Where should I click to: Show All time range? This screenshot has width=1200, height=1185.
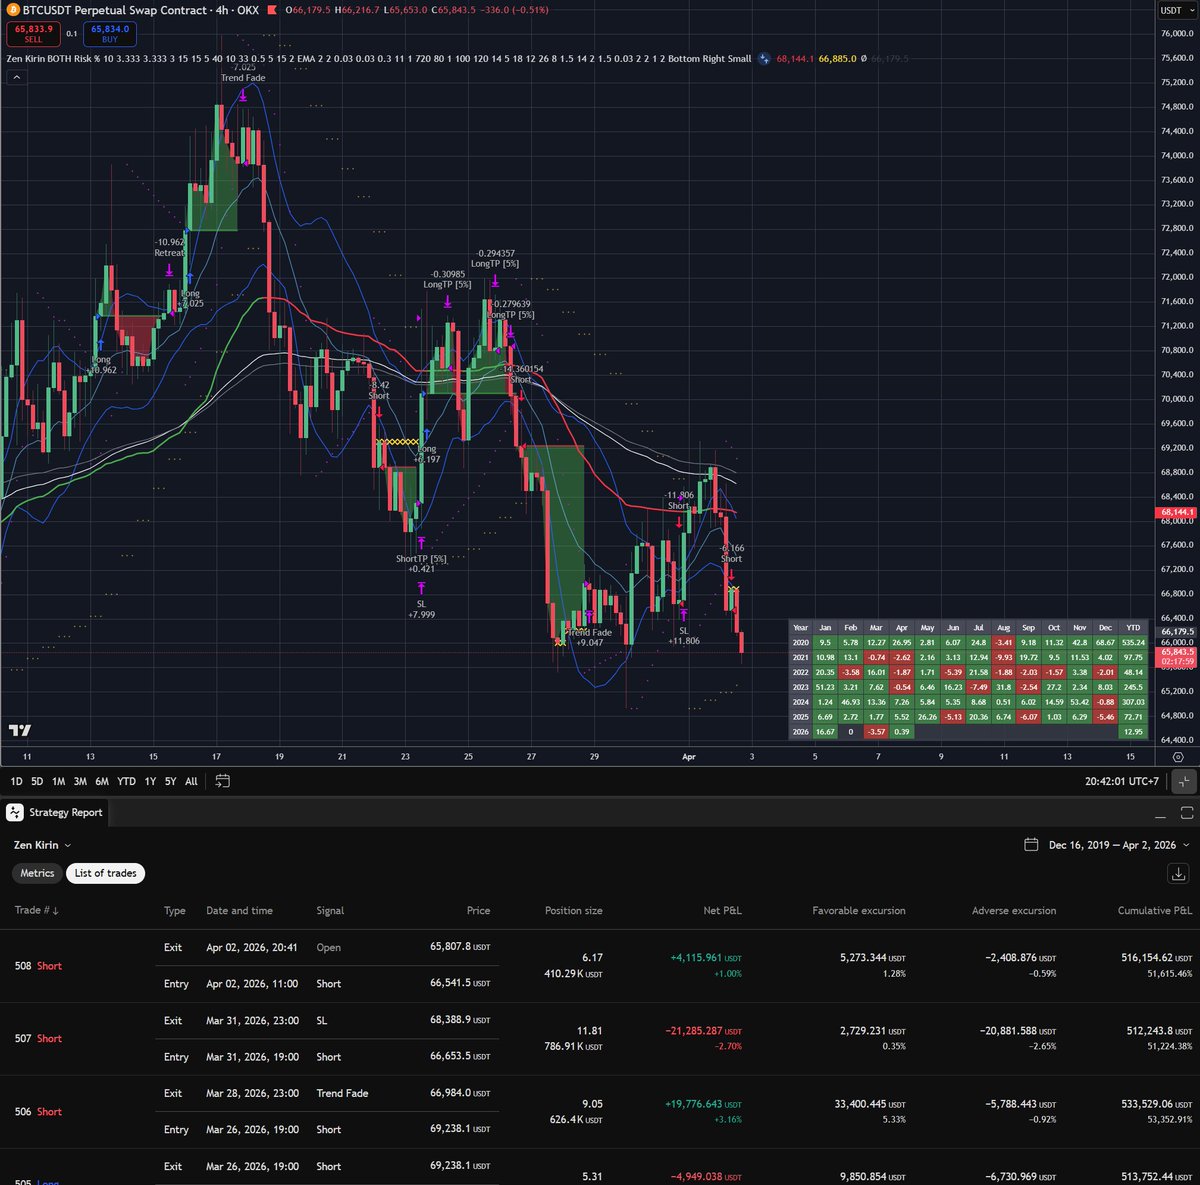click(191, 781)
